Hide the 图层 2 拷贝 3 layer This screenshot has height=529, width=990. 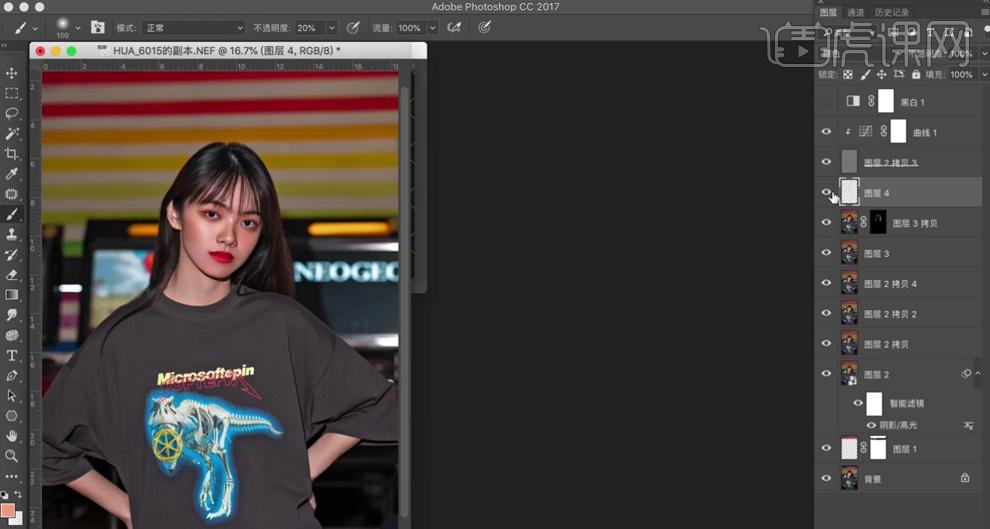tap(826, 162)
